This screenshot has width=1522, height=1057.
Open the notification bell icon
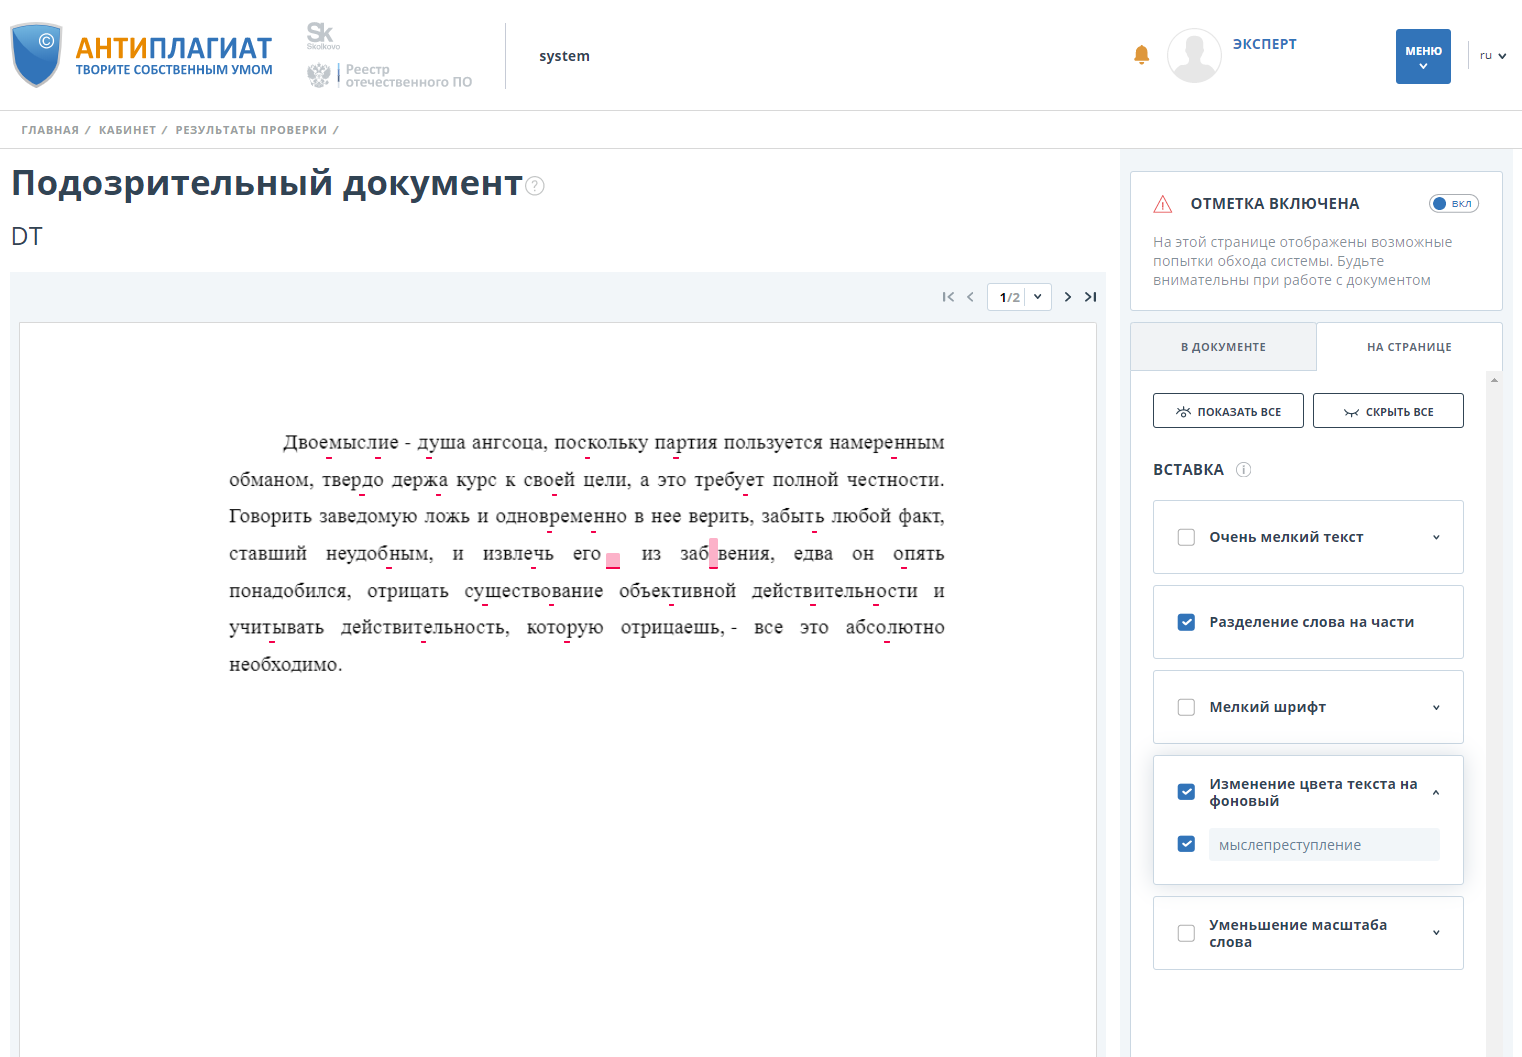(1141, 55)
